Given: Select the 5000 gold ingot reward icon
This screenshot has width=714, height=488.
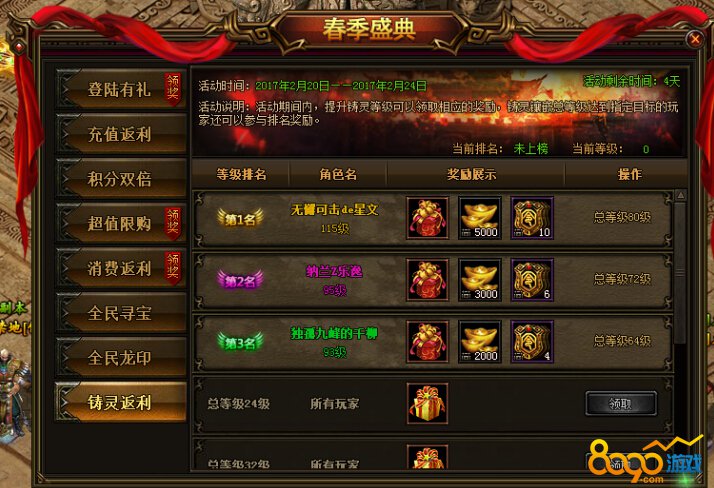Looking at the screenshot, I should [479, 218].
